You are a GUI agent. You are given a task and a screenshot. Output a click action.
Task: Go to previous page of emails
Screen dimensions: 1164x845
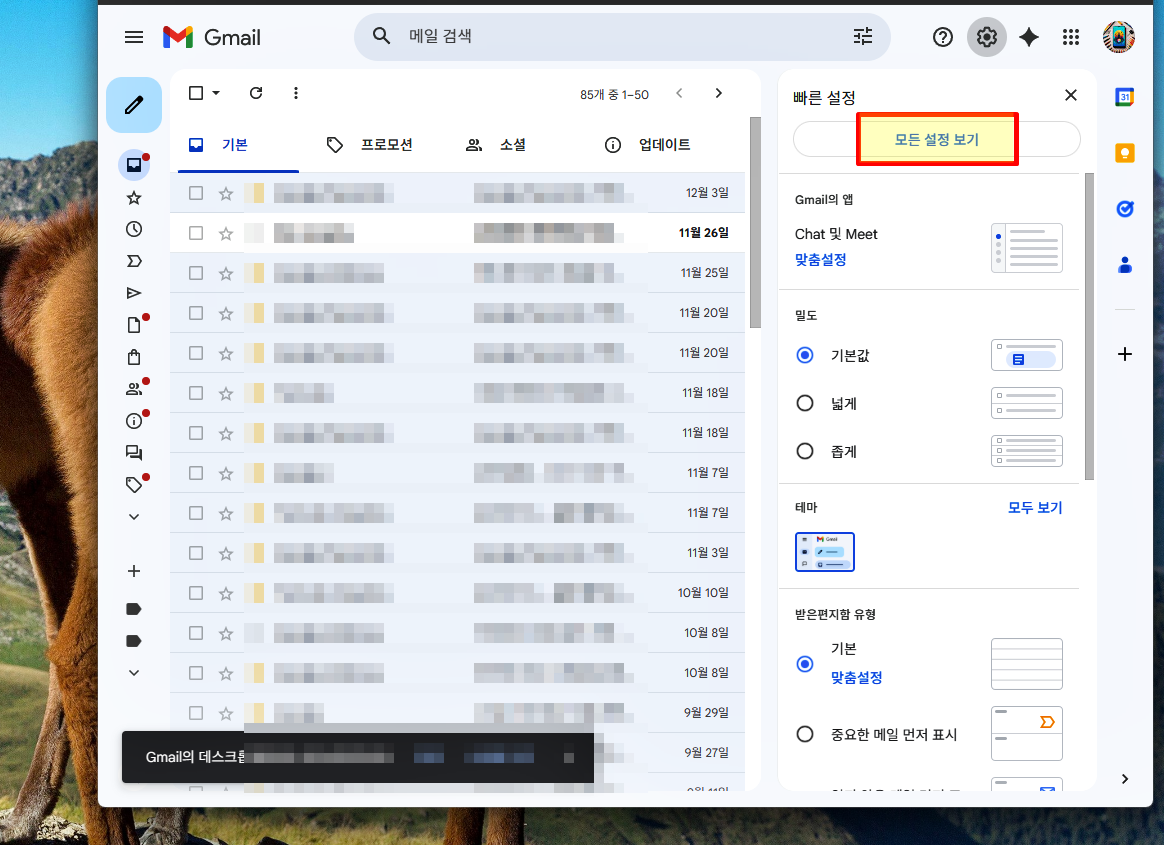click(679, 93)
